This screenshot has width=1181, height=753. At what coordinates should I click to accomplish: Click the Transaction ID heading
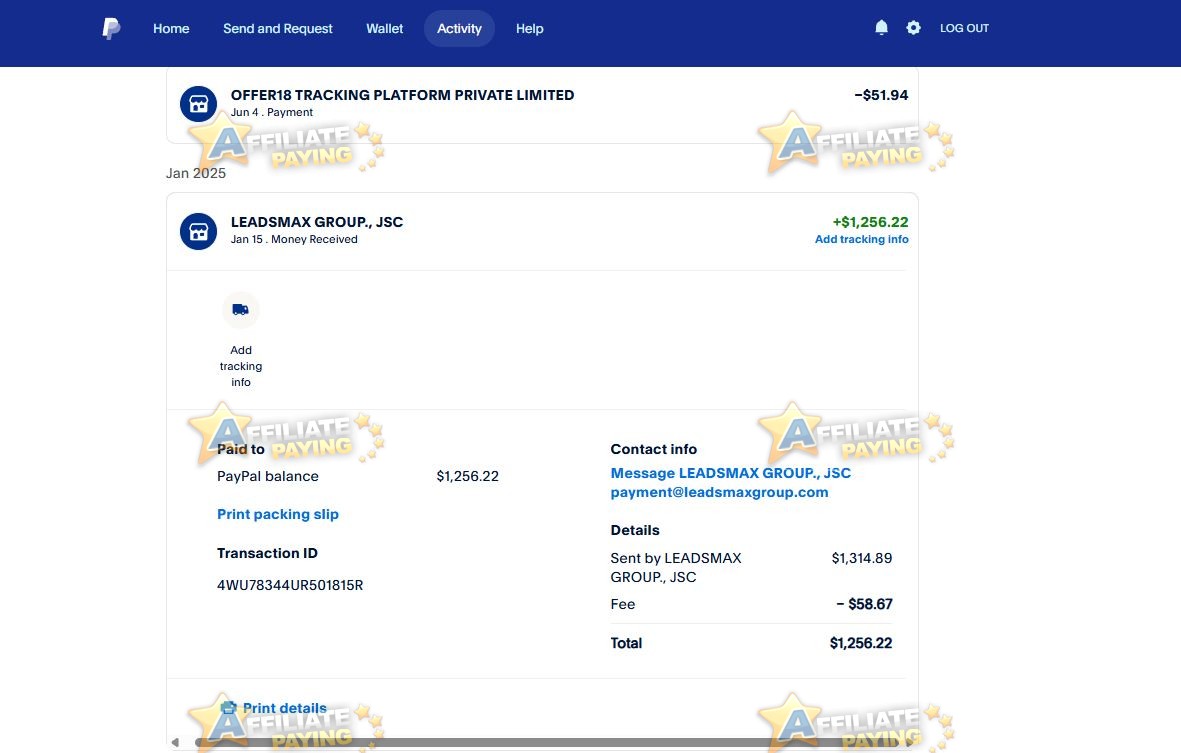[x=267, y=553]
